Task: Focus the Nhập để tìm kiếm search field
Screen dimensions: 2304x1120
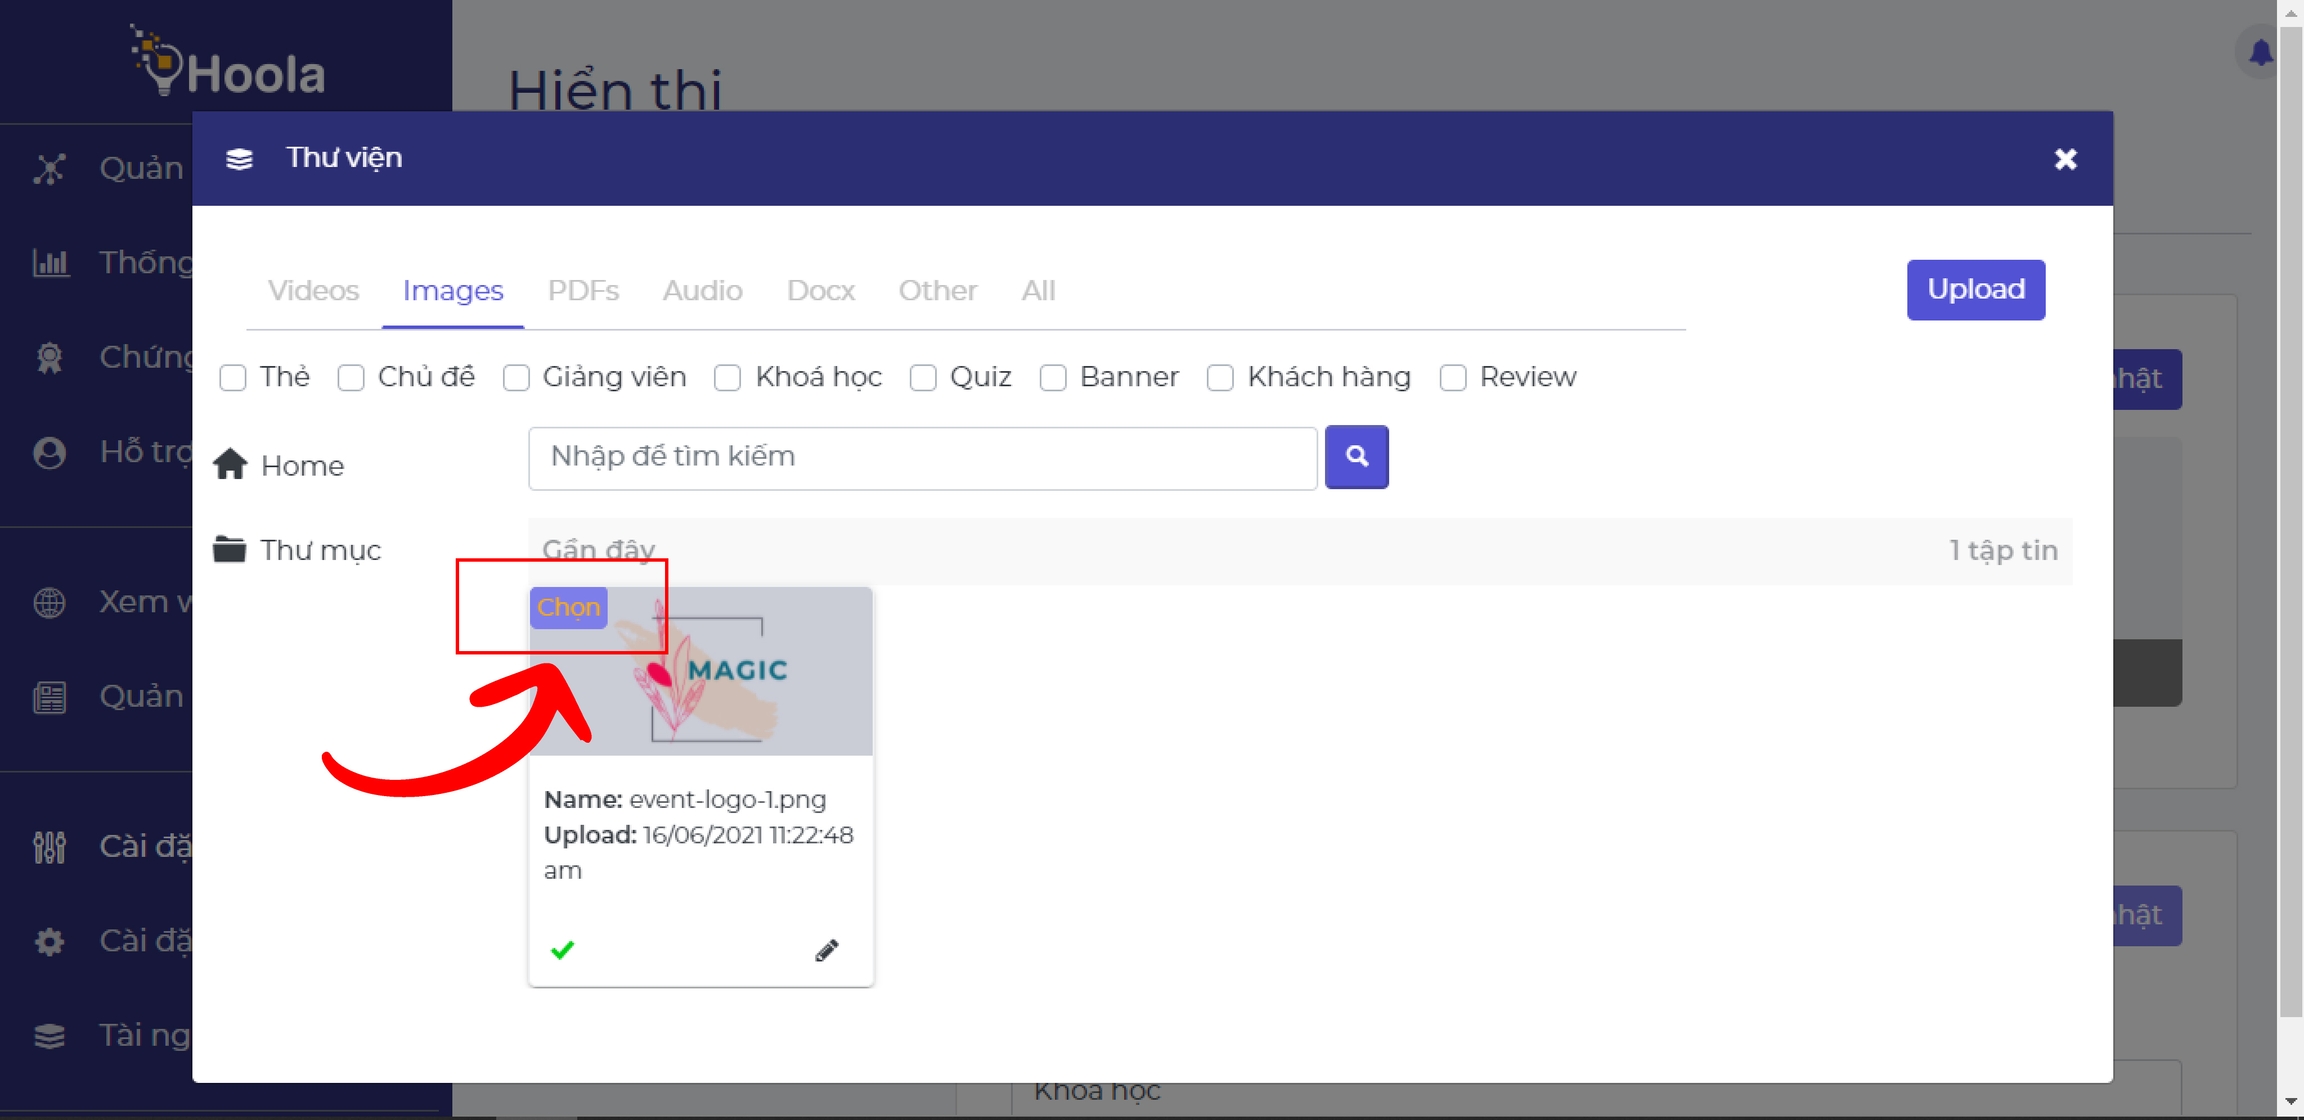Action: [922, 457]
